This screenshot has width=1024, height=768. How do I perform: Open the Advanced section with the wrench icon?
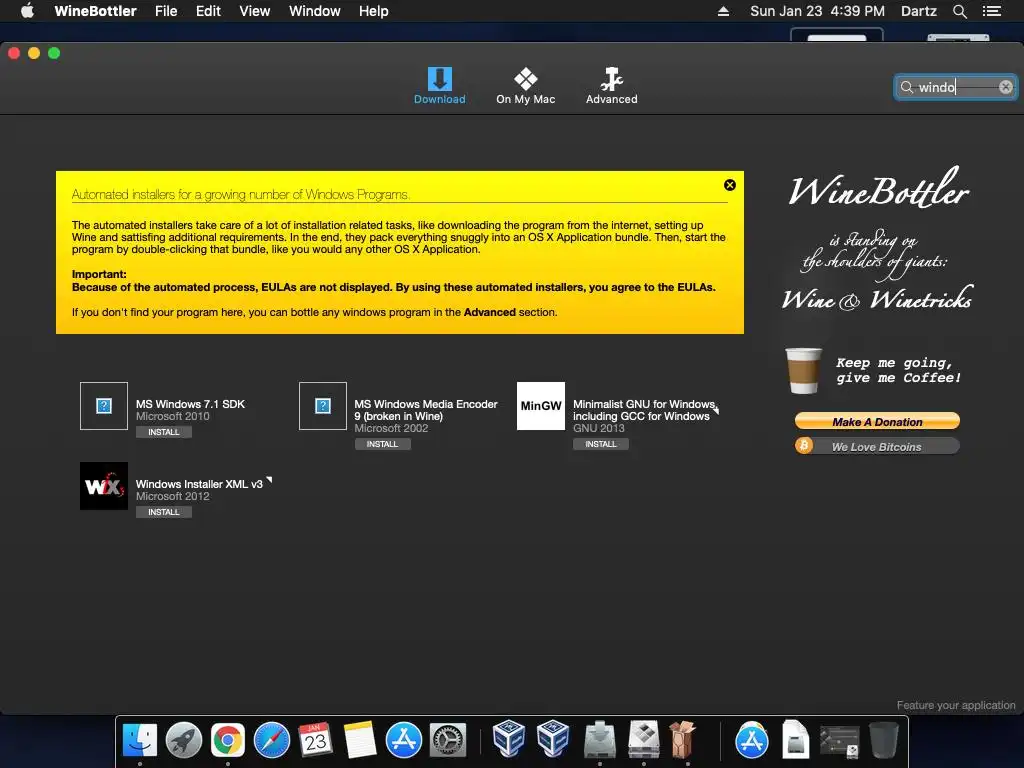[611, 86]
